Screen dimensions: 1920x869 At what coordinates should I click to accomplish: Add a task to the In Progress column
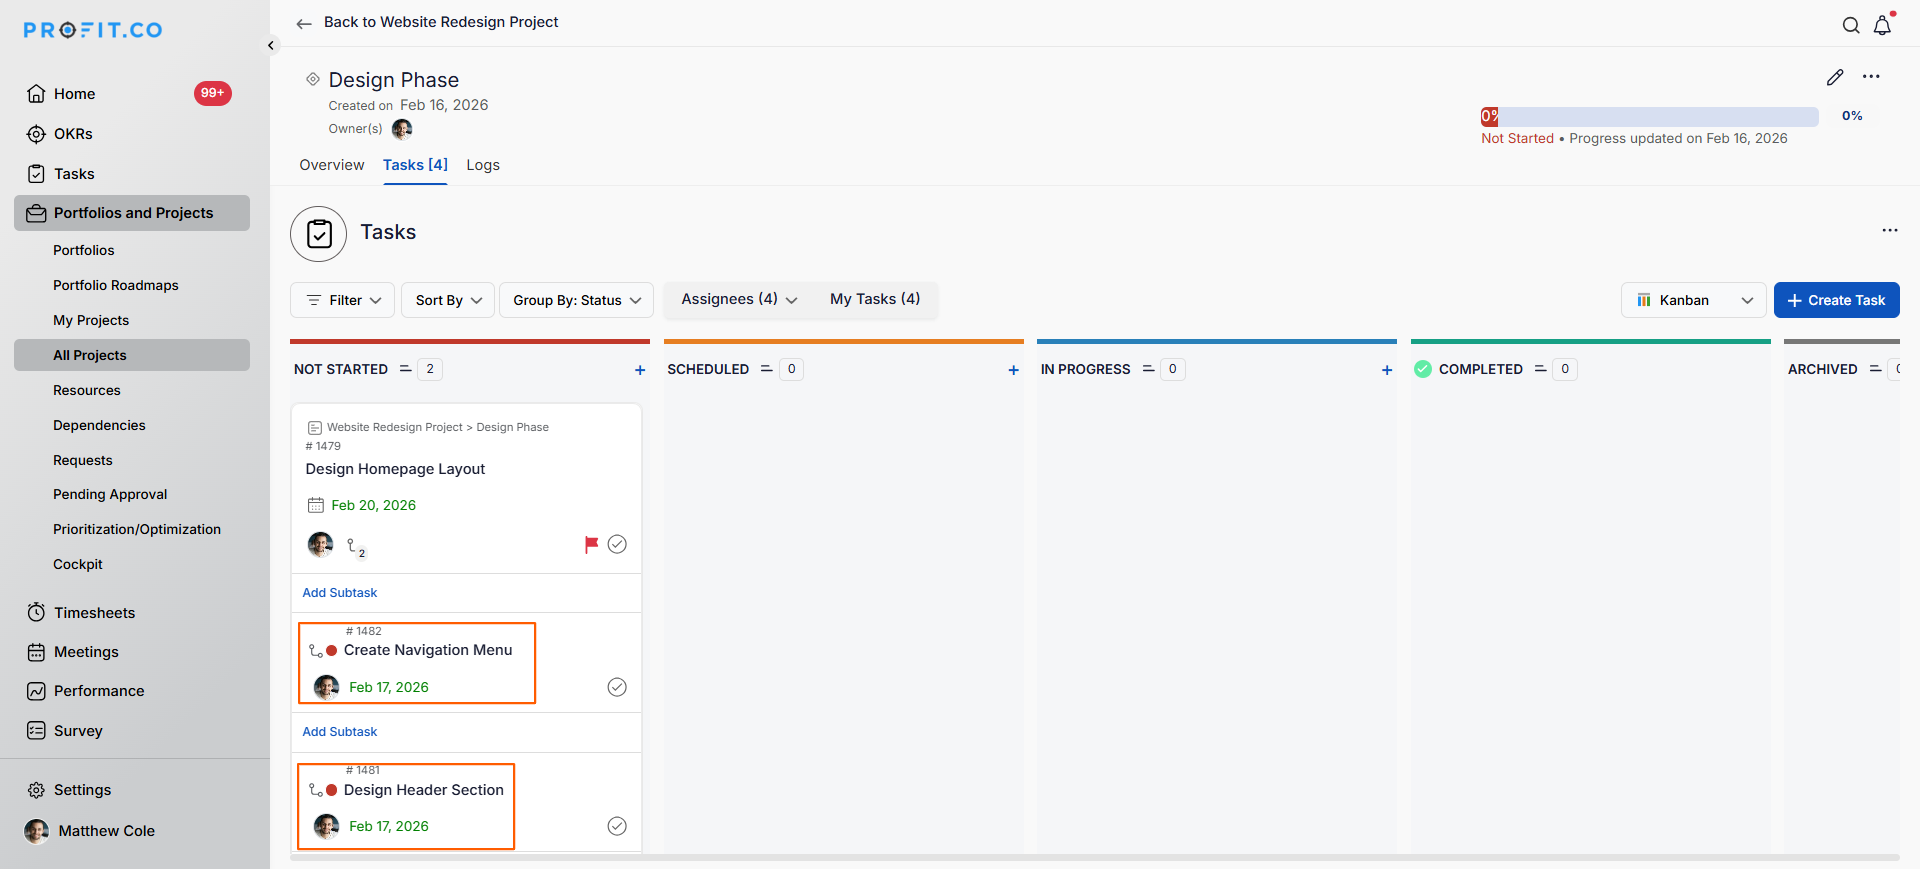1387,370
